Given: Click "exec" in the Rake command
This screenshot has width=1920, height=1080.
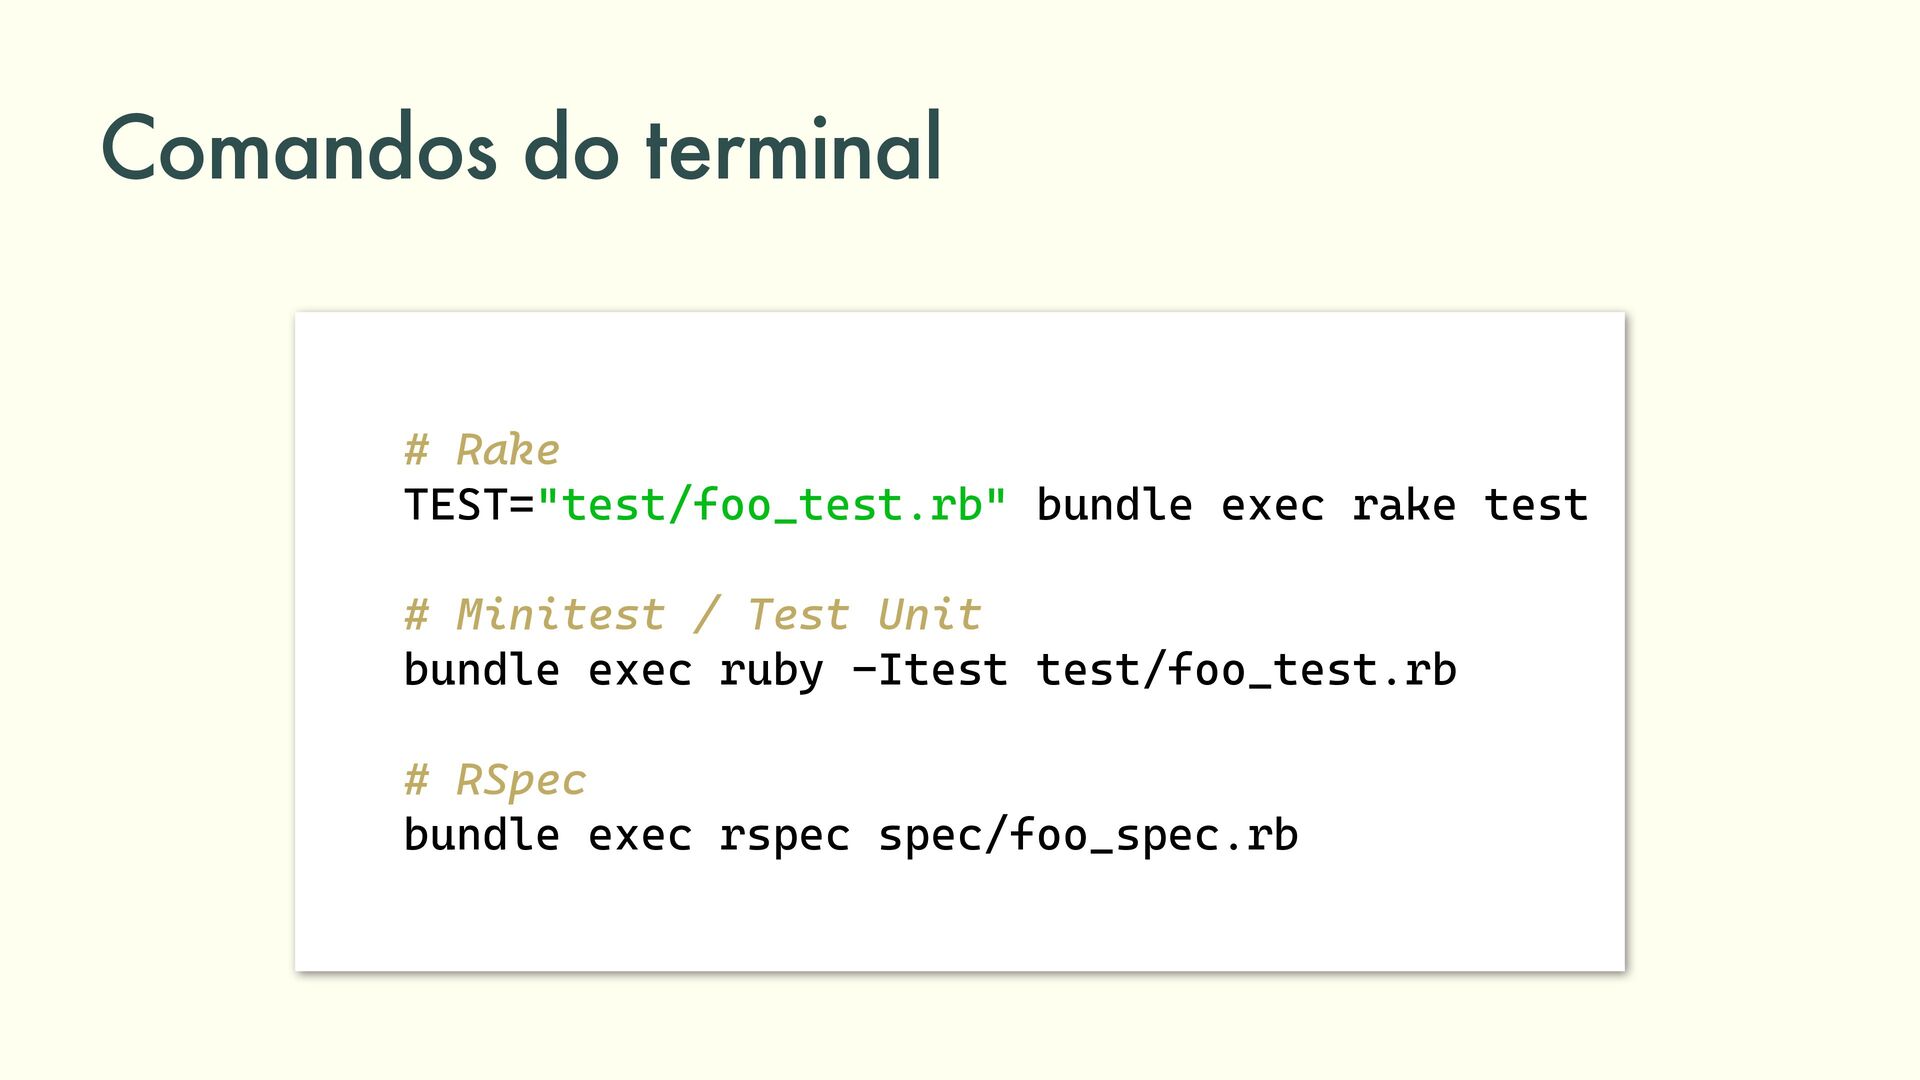Looking at the screenshot, I should point(1272,505).
